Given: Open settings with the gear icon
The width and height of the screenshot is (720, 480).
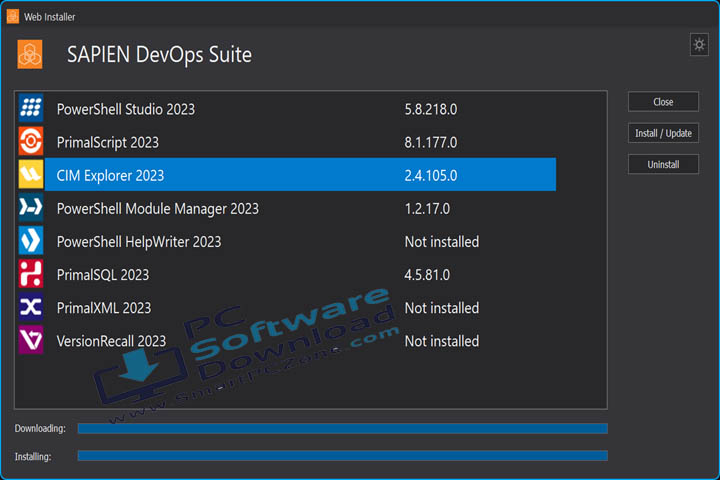Looking at the screenshot, I should 699,45.
